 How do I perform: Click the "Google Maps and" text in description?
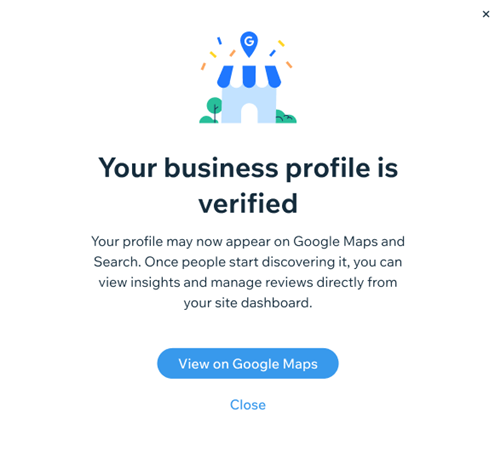(349, 241)
